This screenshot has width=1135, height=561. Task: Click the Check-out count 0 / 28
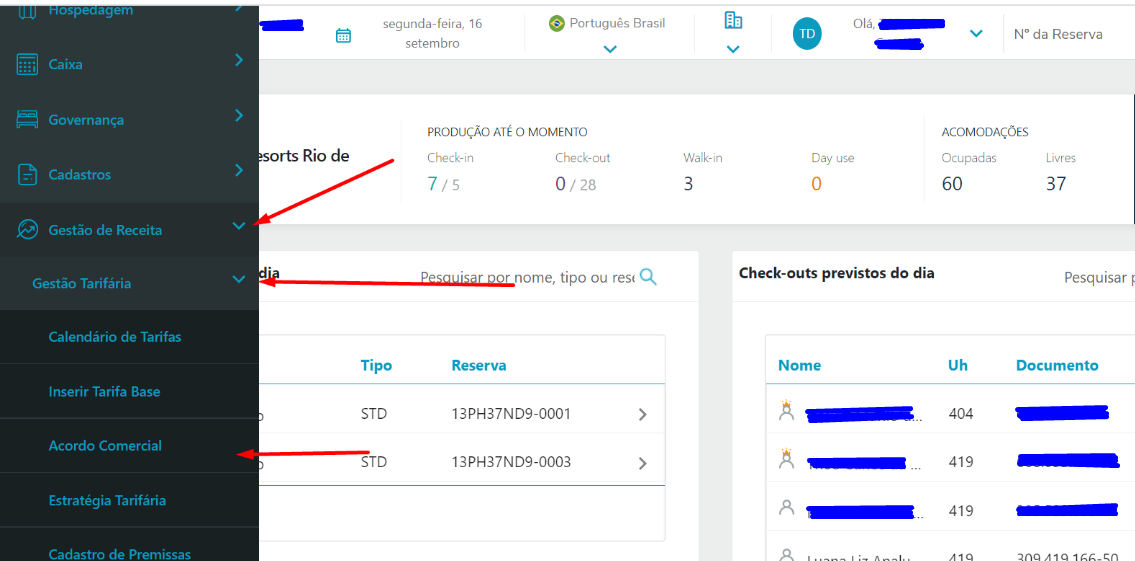(575, 184)
